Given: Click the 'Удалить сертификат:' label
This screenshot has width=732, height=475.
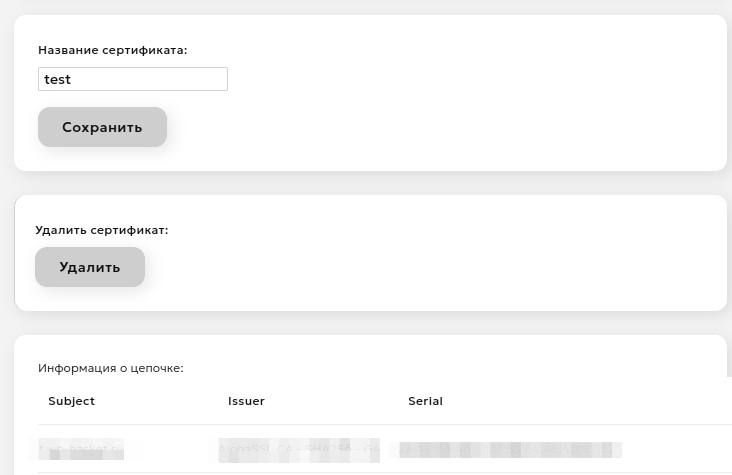Looking at the screenshot, I should [x=102, y=230].
